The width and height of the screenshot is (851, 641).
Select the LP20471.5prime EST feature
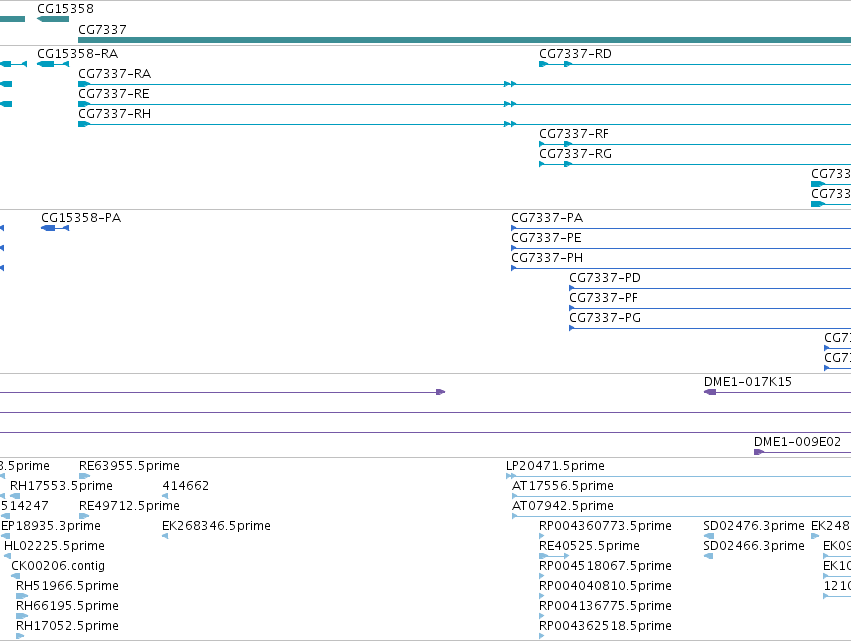[678, 476]
